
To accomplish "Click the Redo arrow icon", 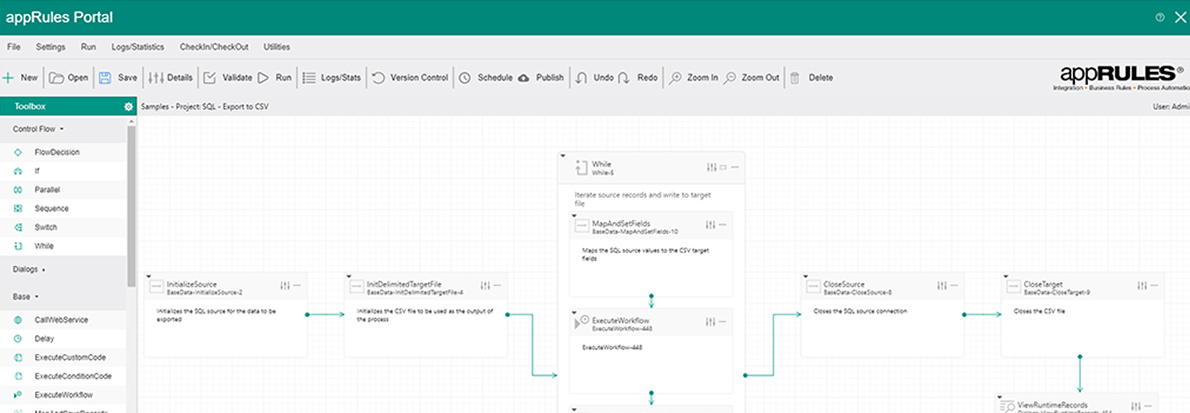I will [623, 77].
